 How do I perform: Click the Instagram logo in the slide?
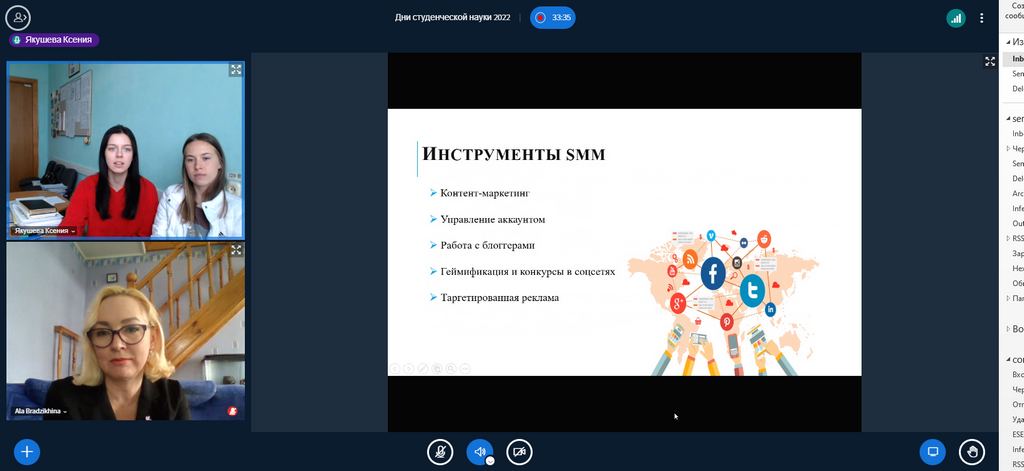pyautogui.click(x=737, y=263)
